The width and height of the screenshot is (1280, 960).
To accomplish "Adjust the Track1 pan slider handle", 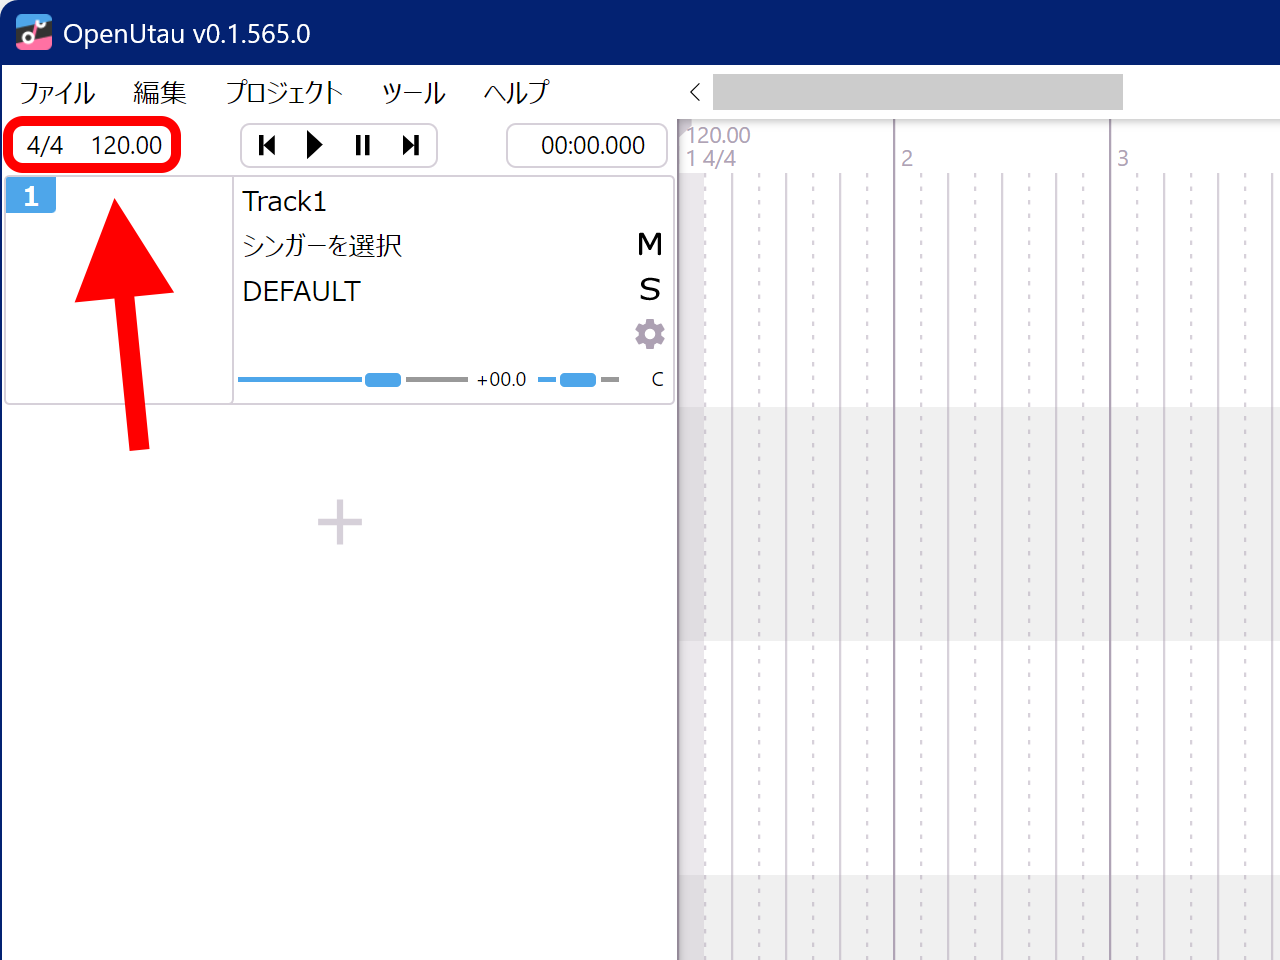I will point(578,380).
